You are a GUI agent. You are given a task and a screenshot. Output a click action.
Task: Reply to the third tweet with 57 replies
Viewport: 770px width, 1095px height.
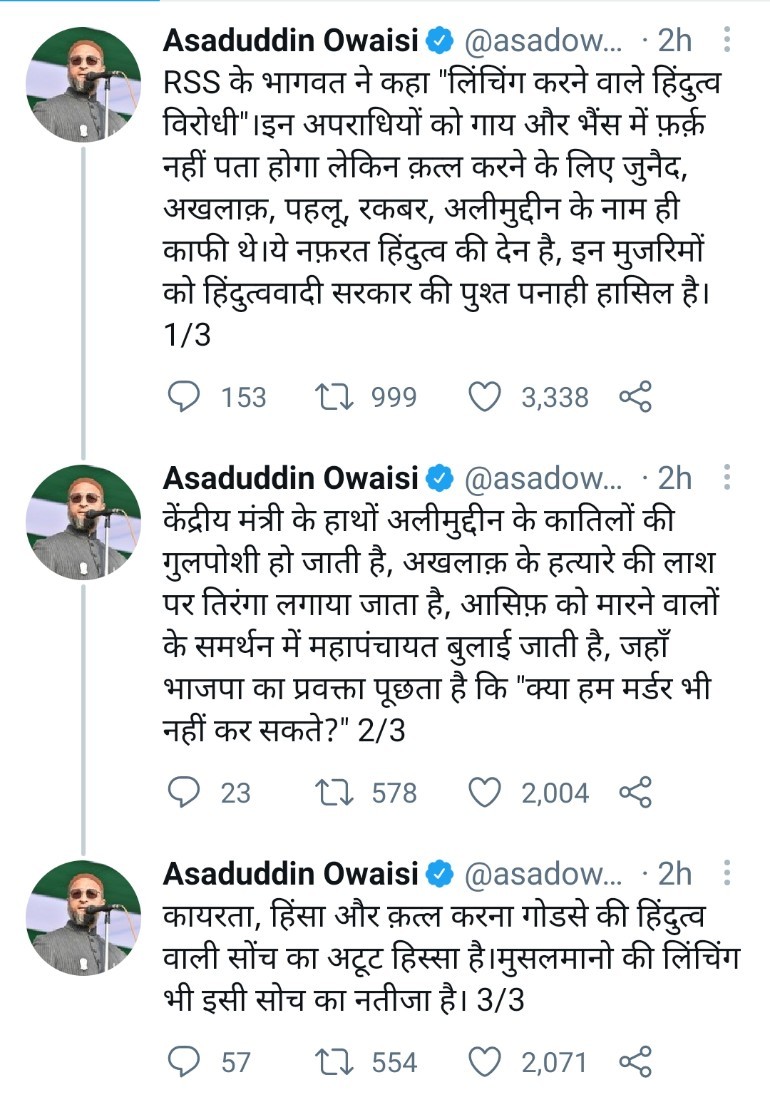pyautogui.click(x=182, y=1061)
